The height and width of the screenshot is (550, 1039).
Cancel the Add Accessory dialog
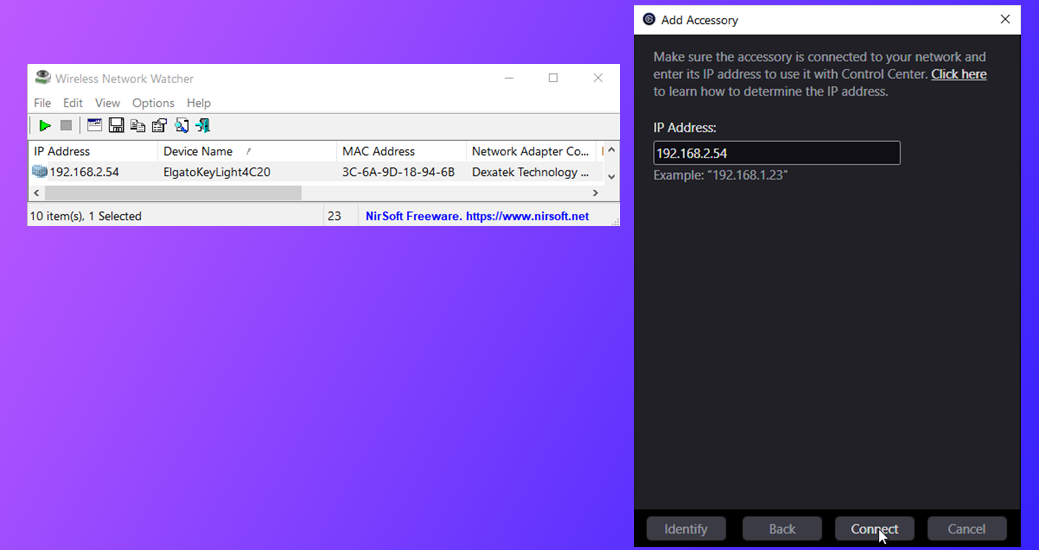(967, 529)
